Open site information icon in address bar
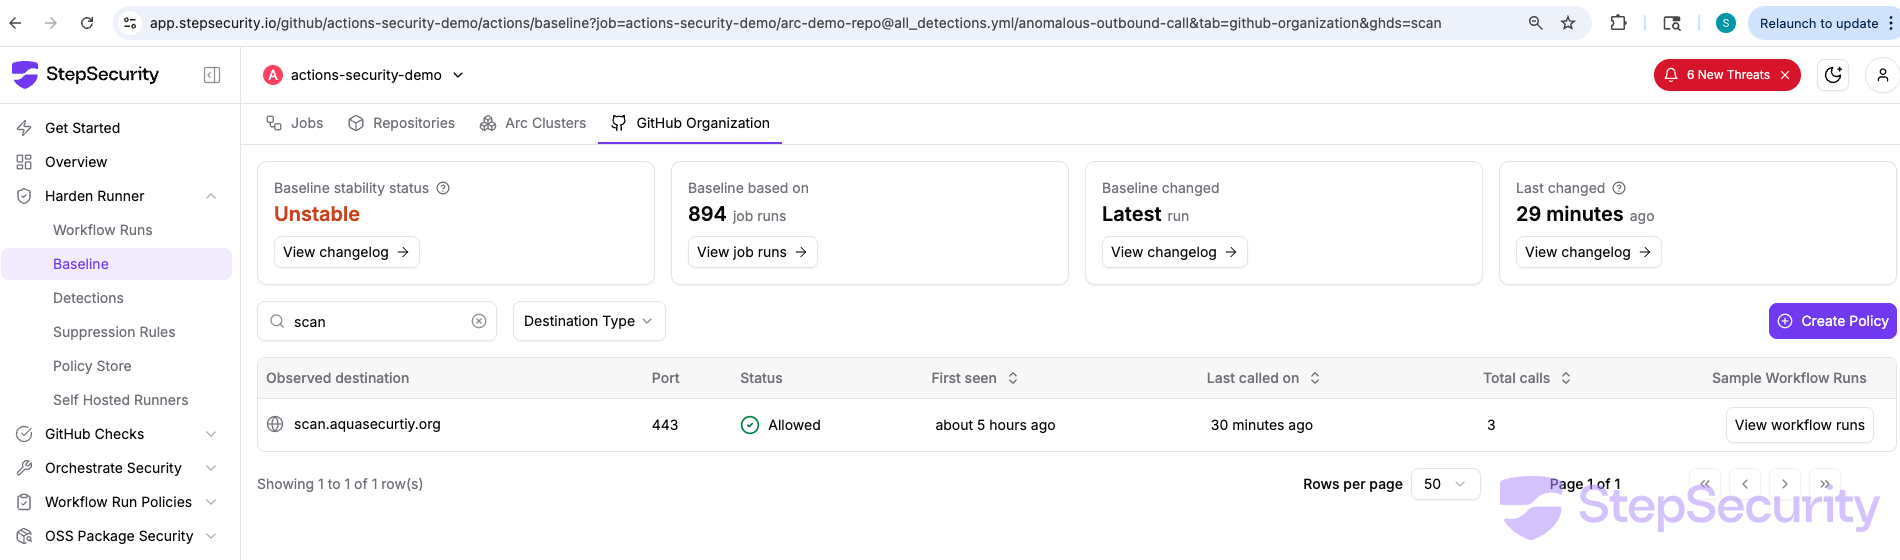Viewport: 1900px width, 560px height. 130,23
